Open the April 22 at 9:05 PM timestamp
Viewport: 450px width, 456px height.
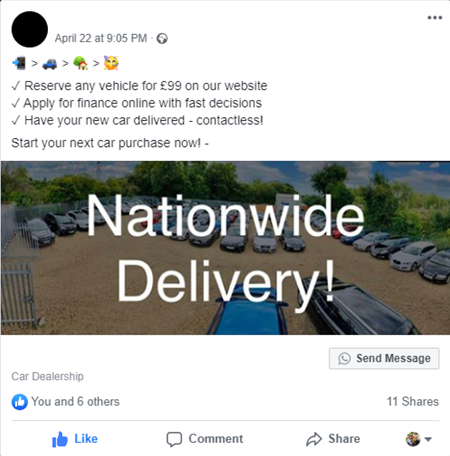(x=101, y=38)
